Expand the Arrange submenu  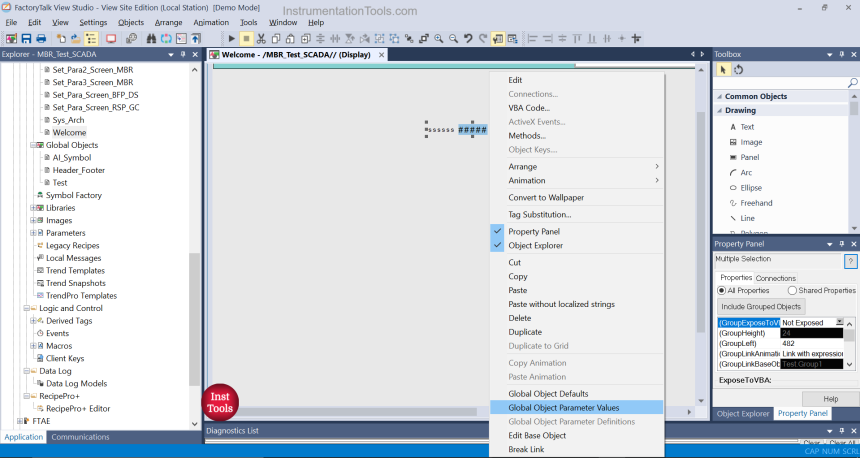[x=576, y=166]
